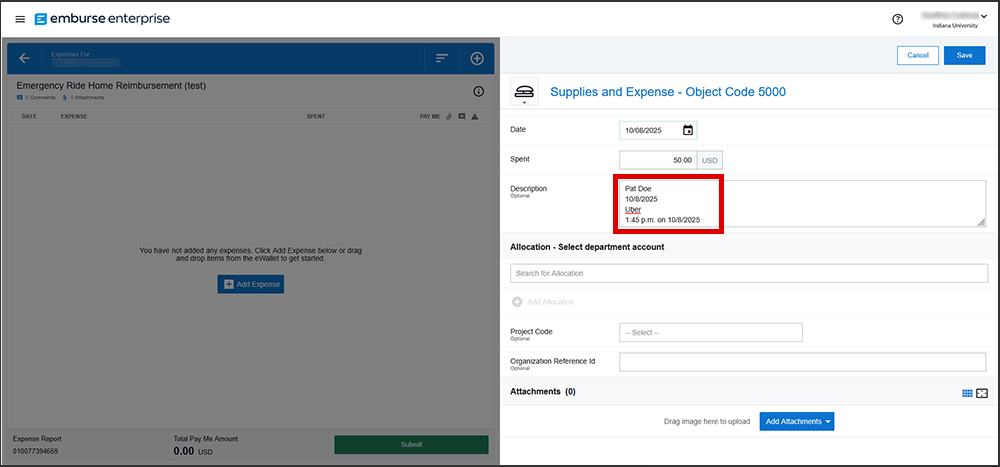Click in the Search for Allocation field

(748, 273)
